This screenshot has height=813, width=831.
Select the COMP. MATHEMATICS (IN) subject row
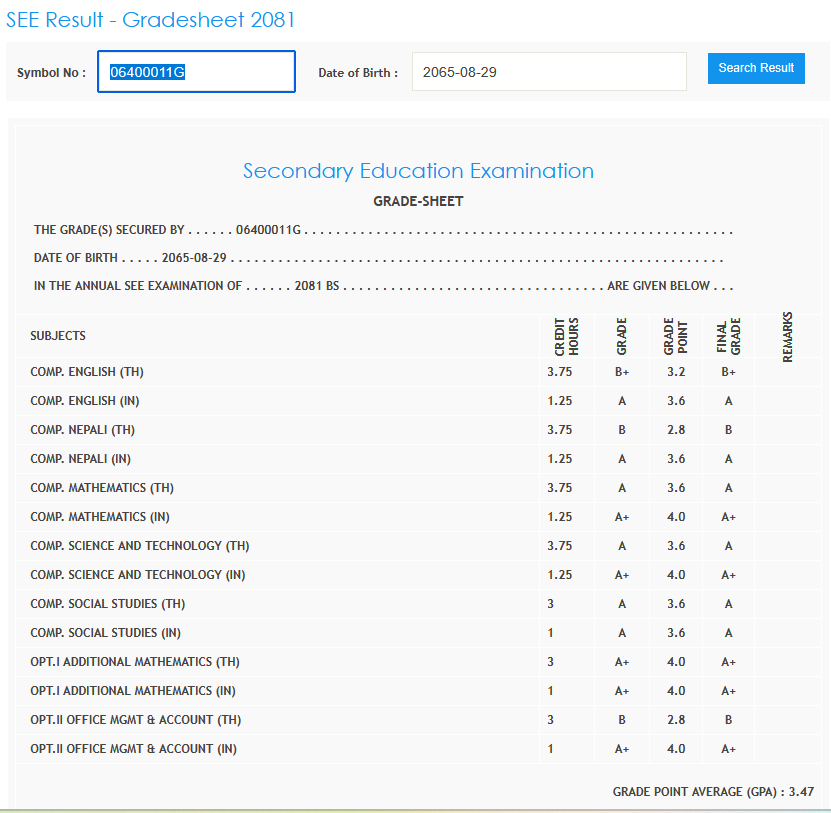coord(100,517)
